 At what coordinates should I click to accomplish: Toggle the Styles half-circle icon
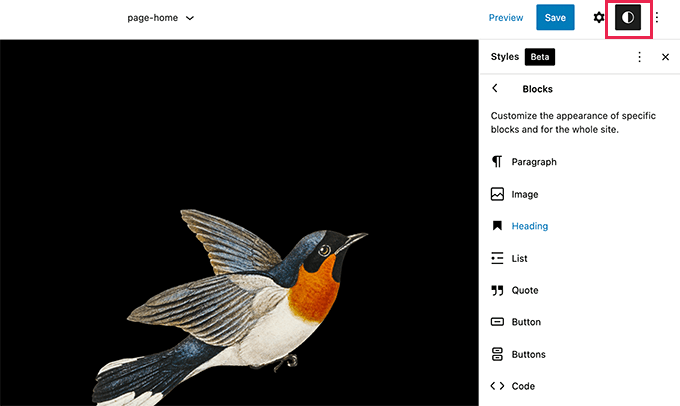(x=627, y=18)
